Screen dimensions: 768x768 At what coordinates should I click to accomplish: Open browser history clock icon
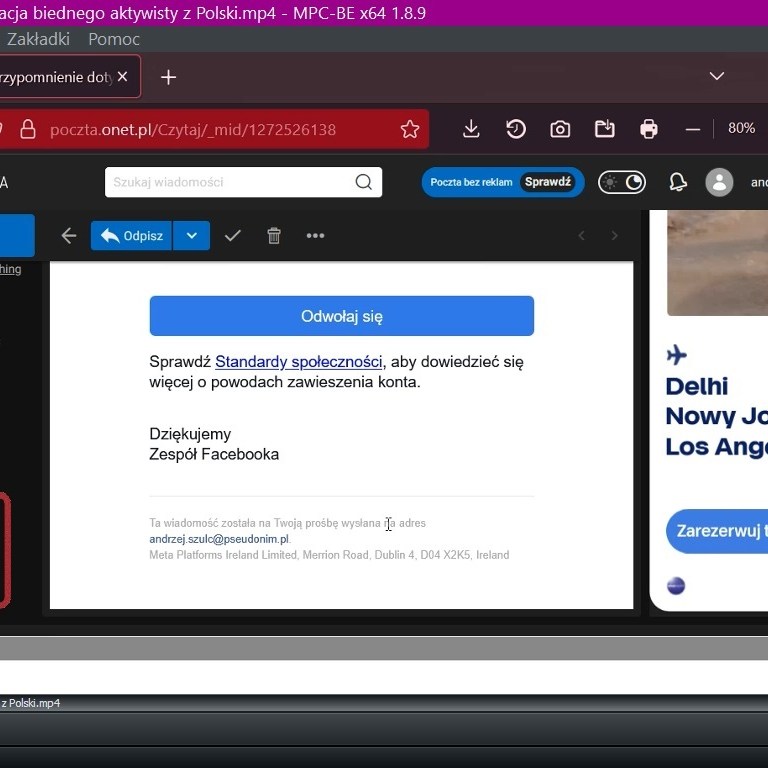point(516,129)
